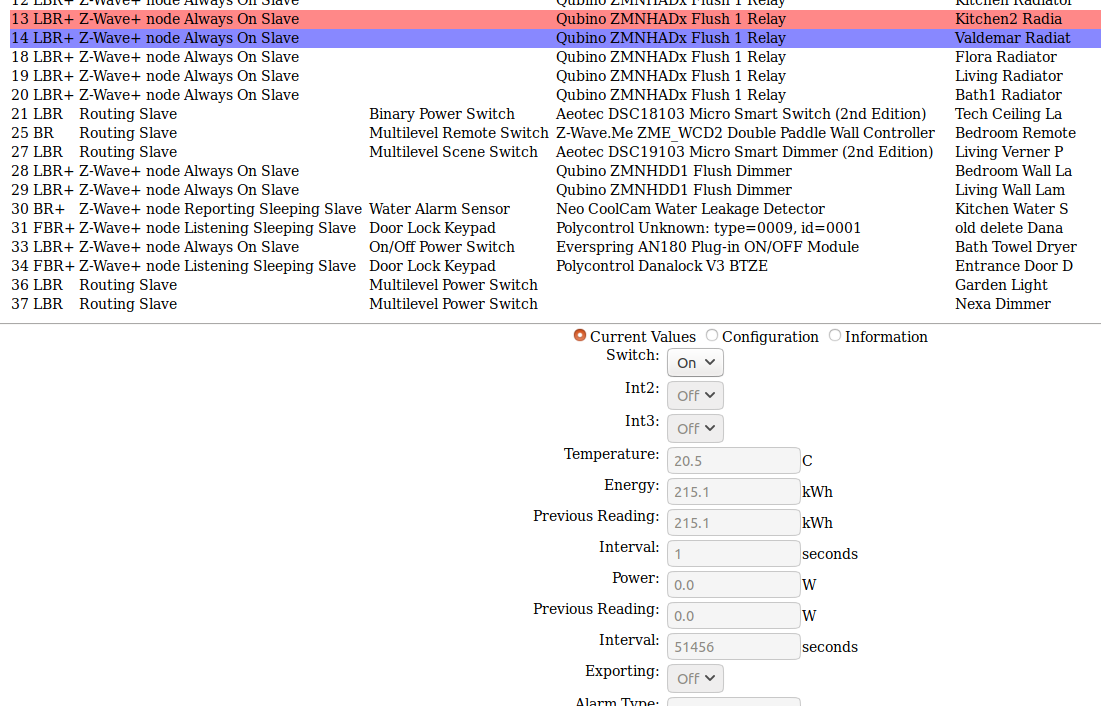The height and width of the screenshot is (706, 1101).
Task: Click the Power W value field
Action: pyautogui.click(x=733, y=585)
